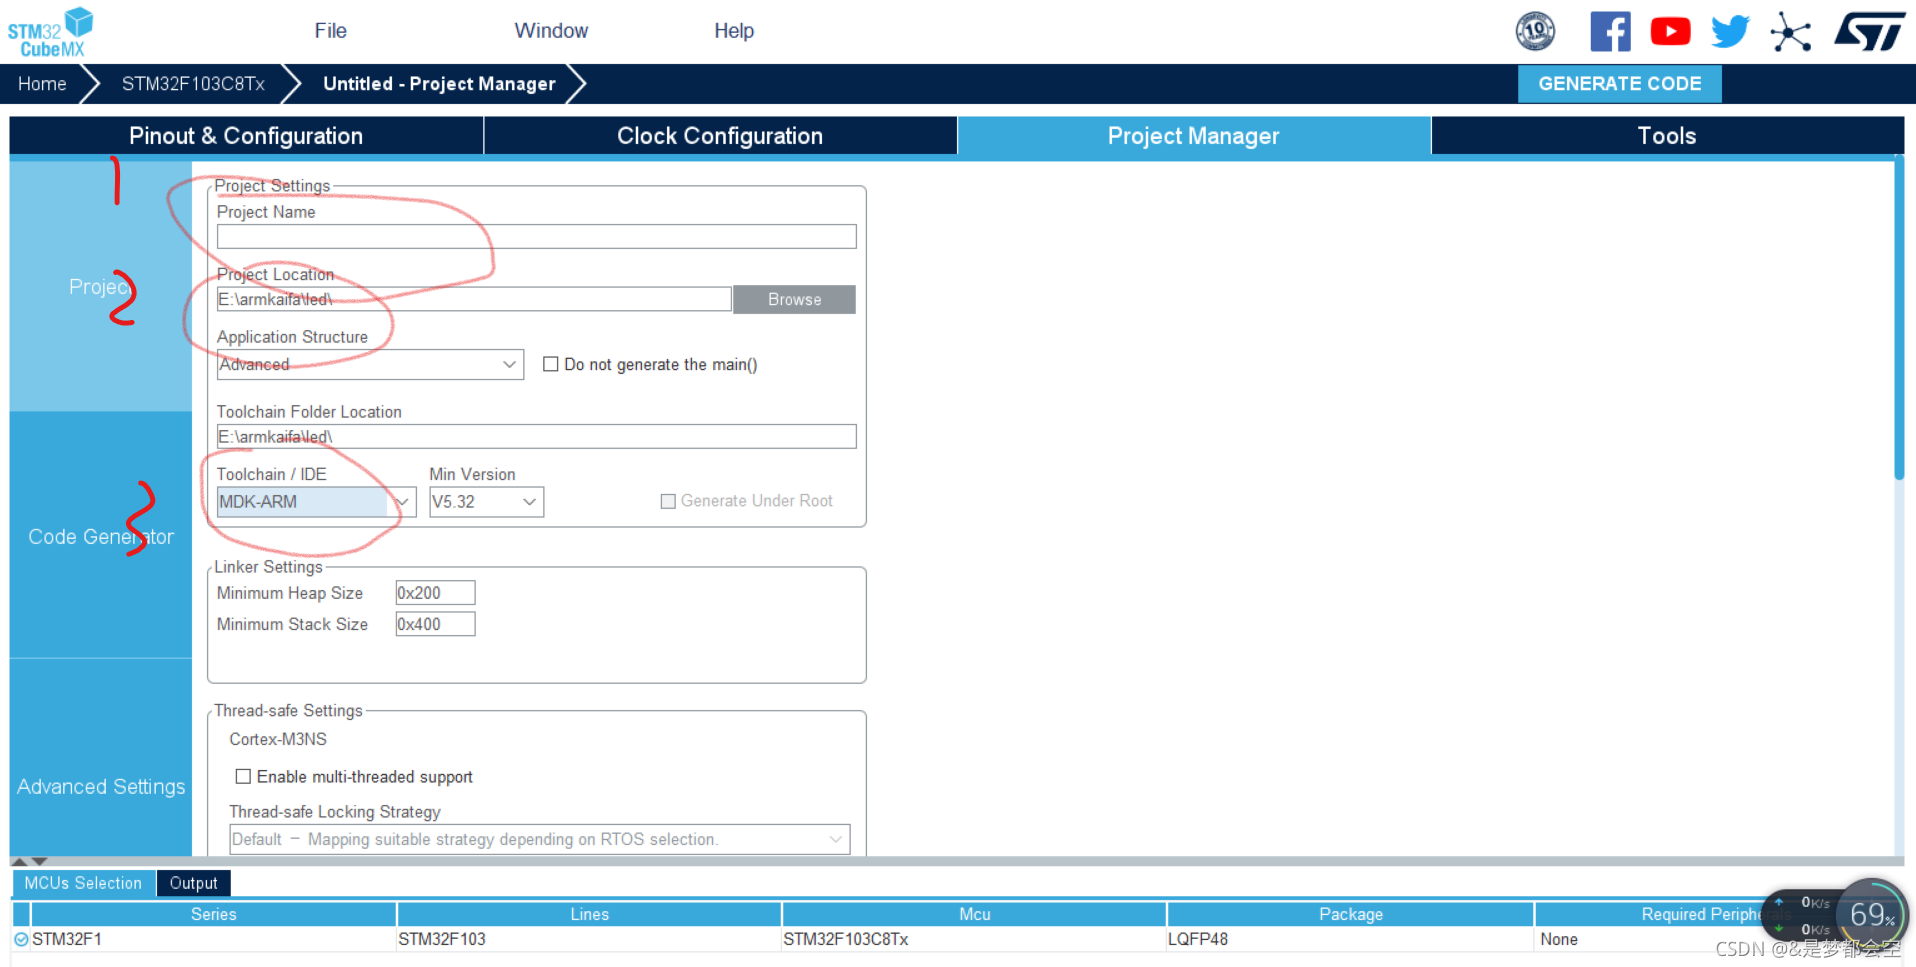The image size is (1916, 967).
Task: Open the Twitter bird icon link
Action: coord(1730,31)
